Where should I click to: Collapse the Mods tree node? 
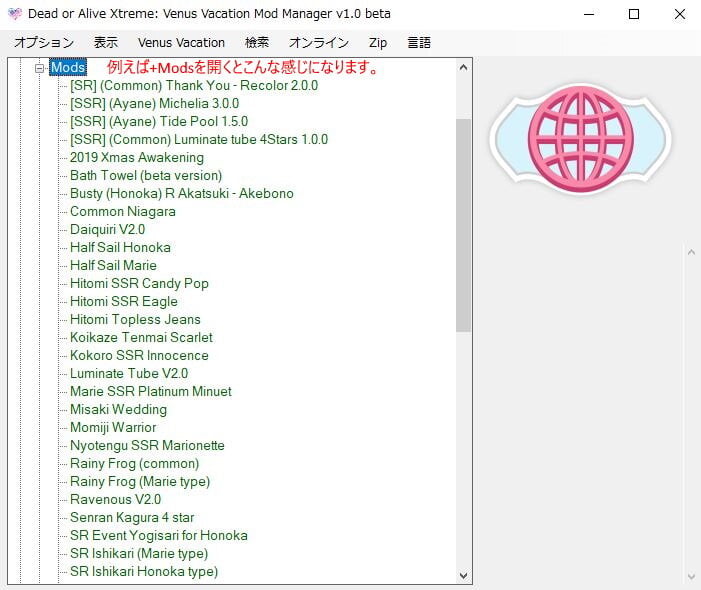tap(40, 68)
